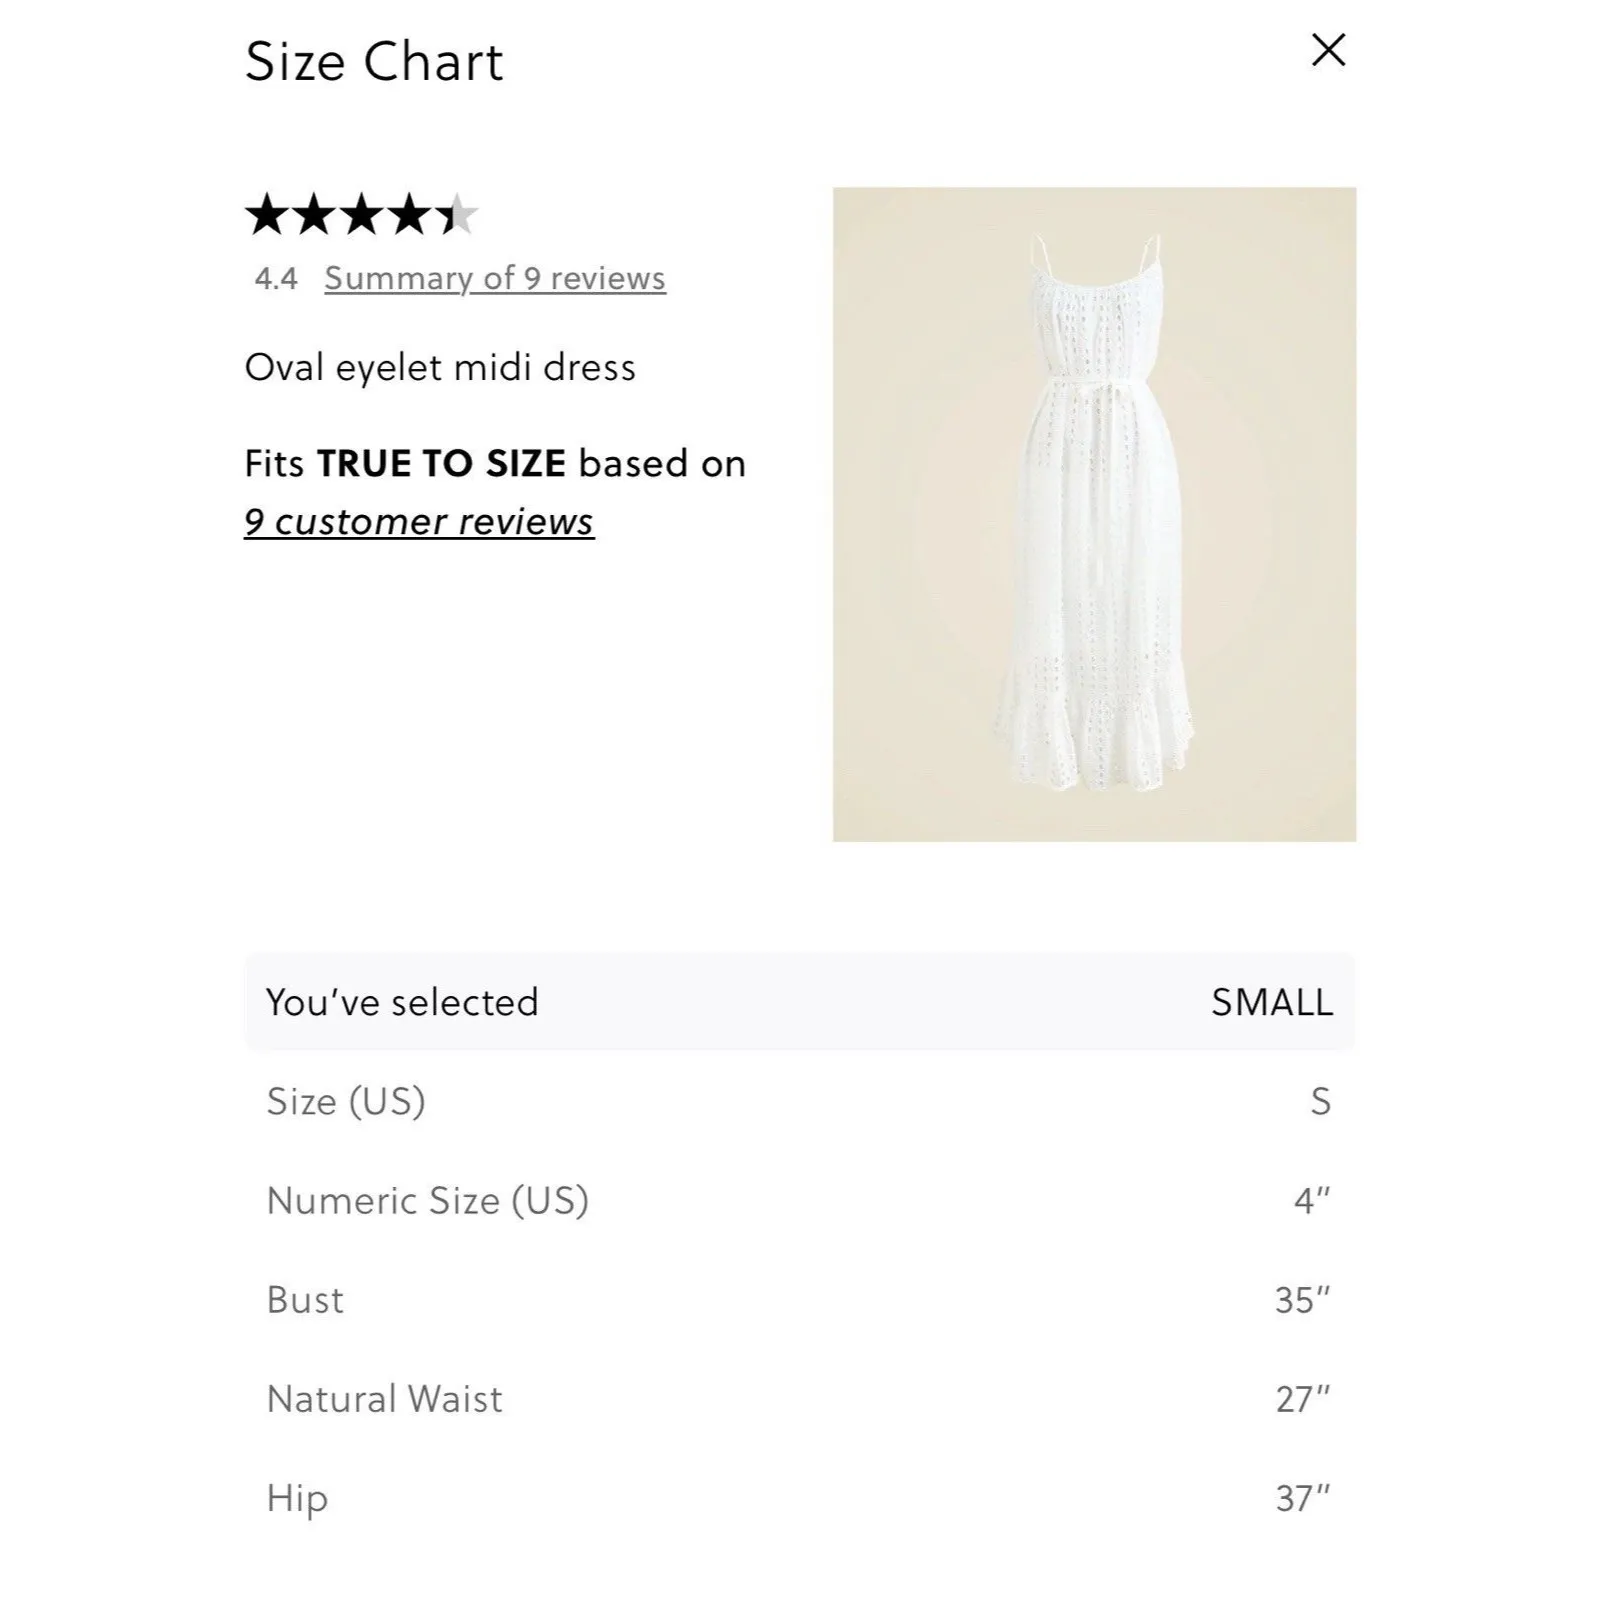Select the Natural Waist row
This screenshot has height=1600, width=1600.
click(x=383, y=1399)
